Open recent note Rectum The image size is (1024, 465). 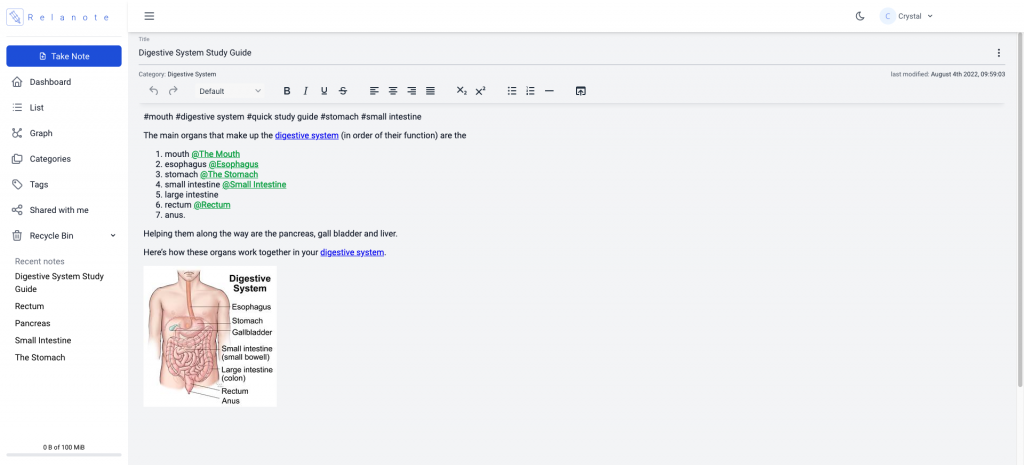29,306
